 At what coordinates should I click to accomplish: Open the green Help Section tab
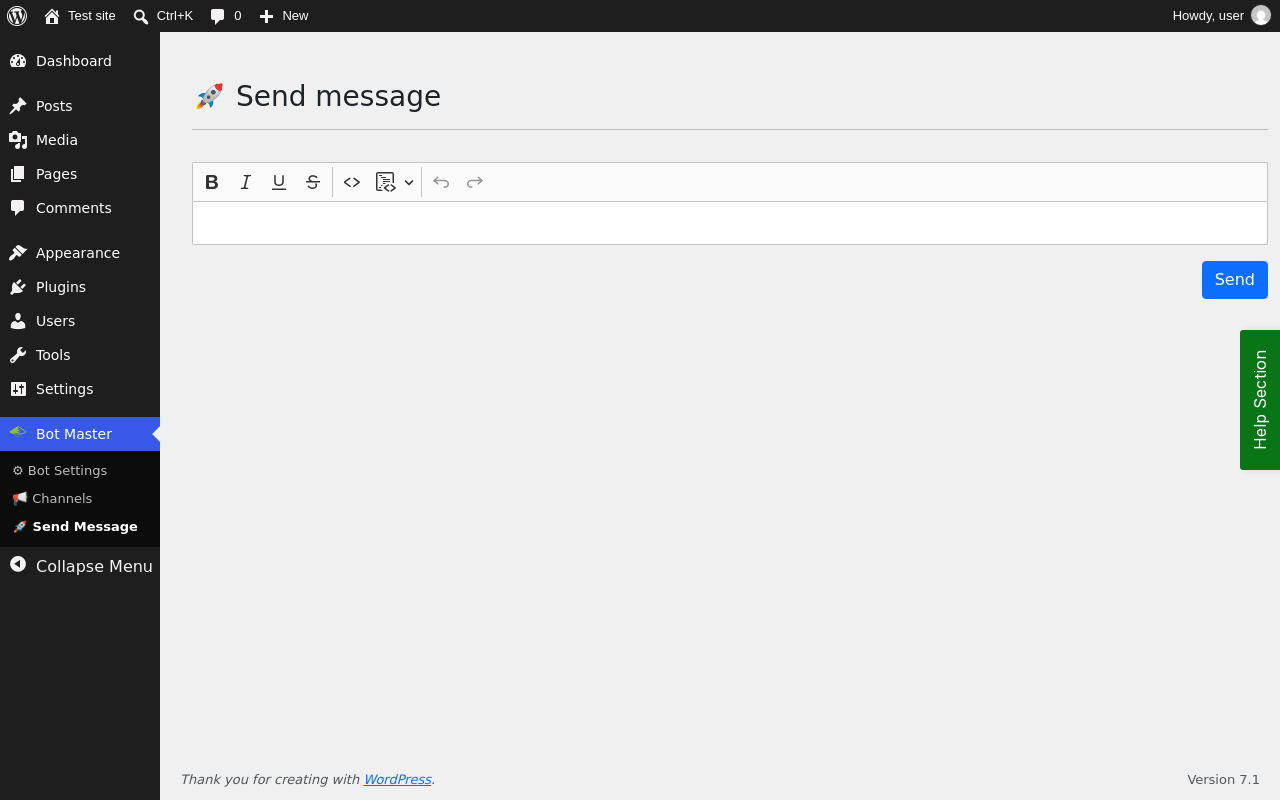coord(1260,400)
